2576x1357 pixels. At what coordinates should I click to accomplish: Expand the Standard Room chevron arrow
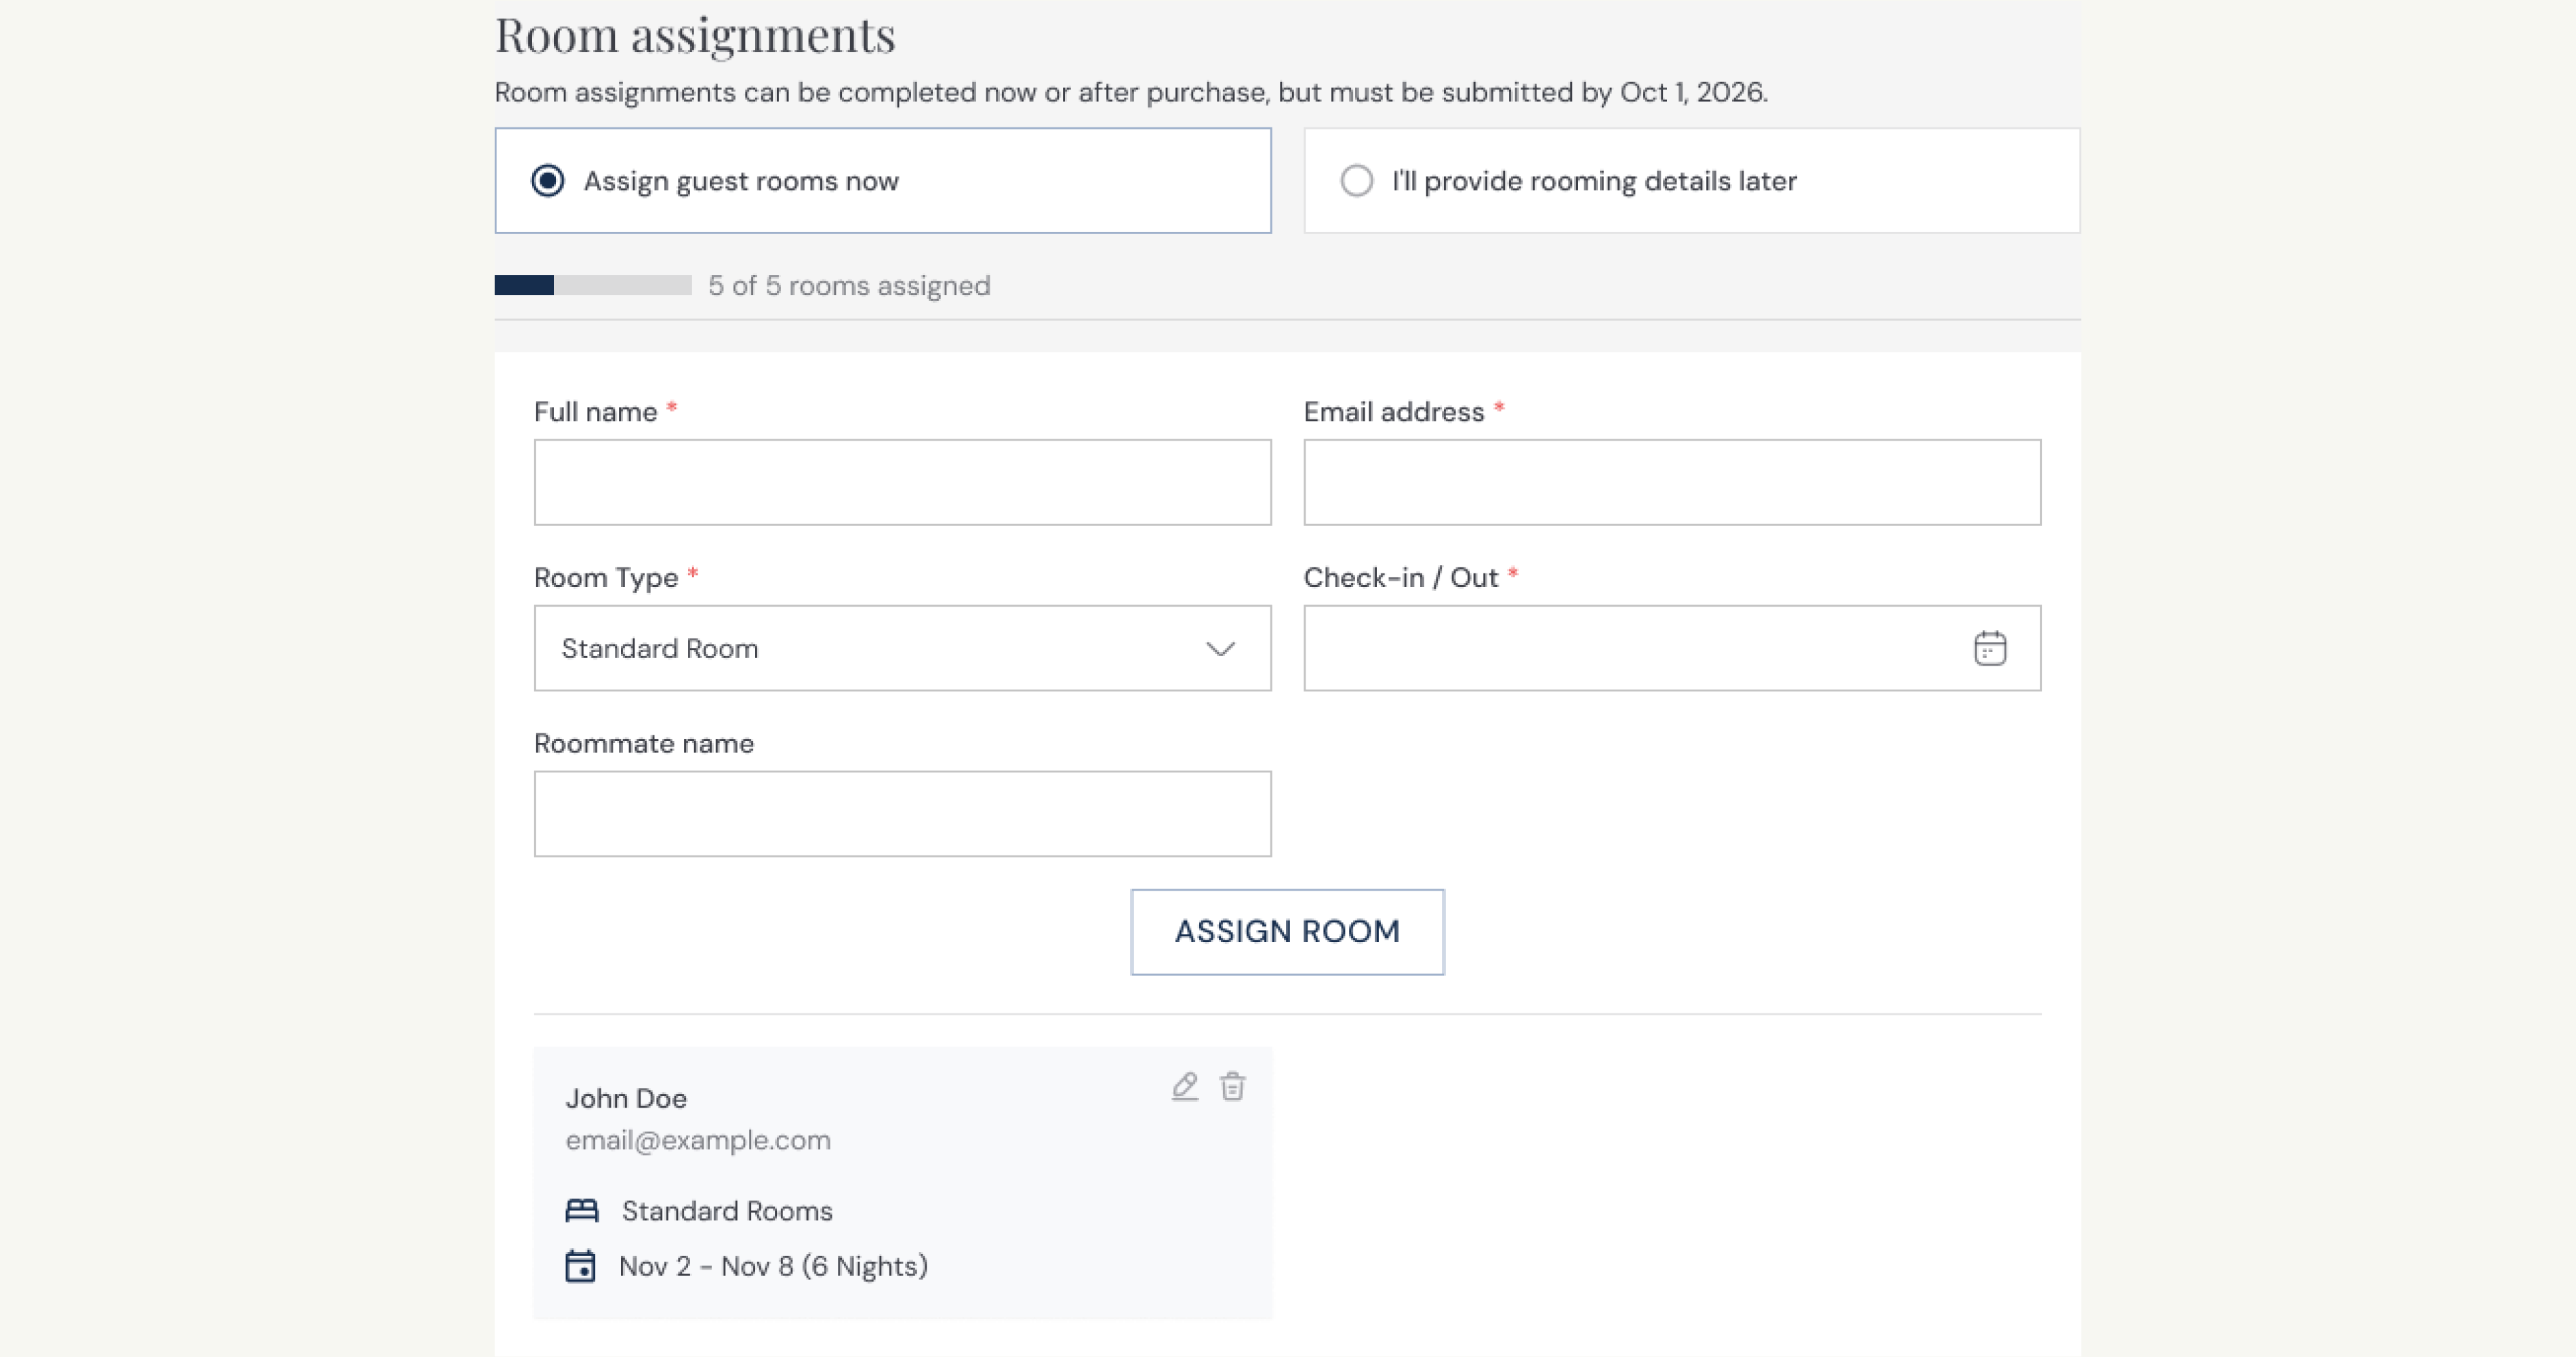pyautogui.click(x=1221, y=649)
